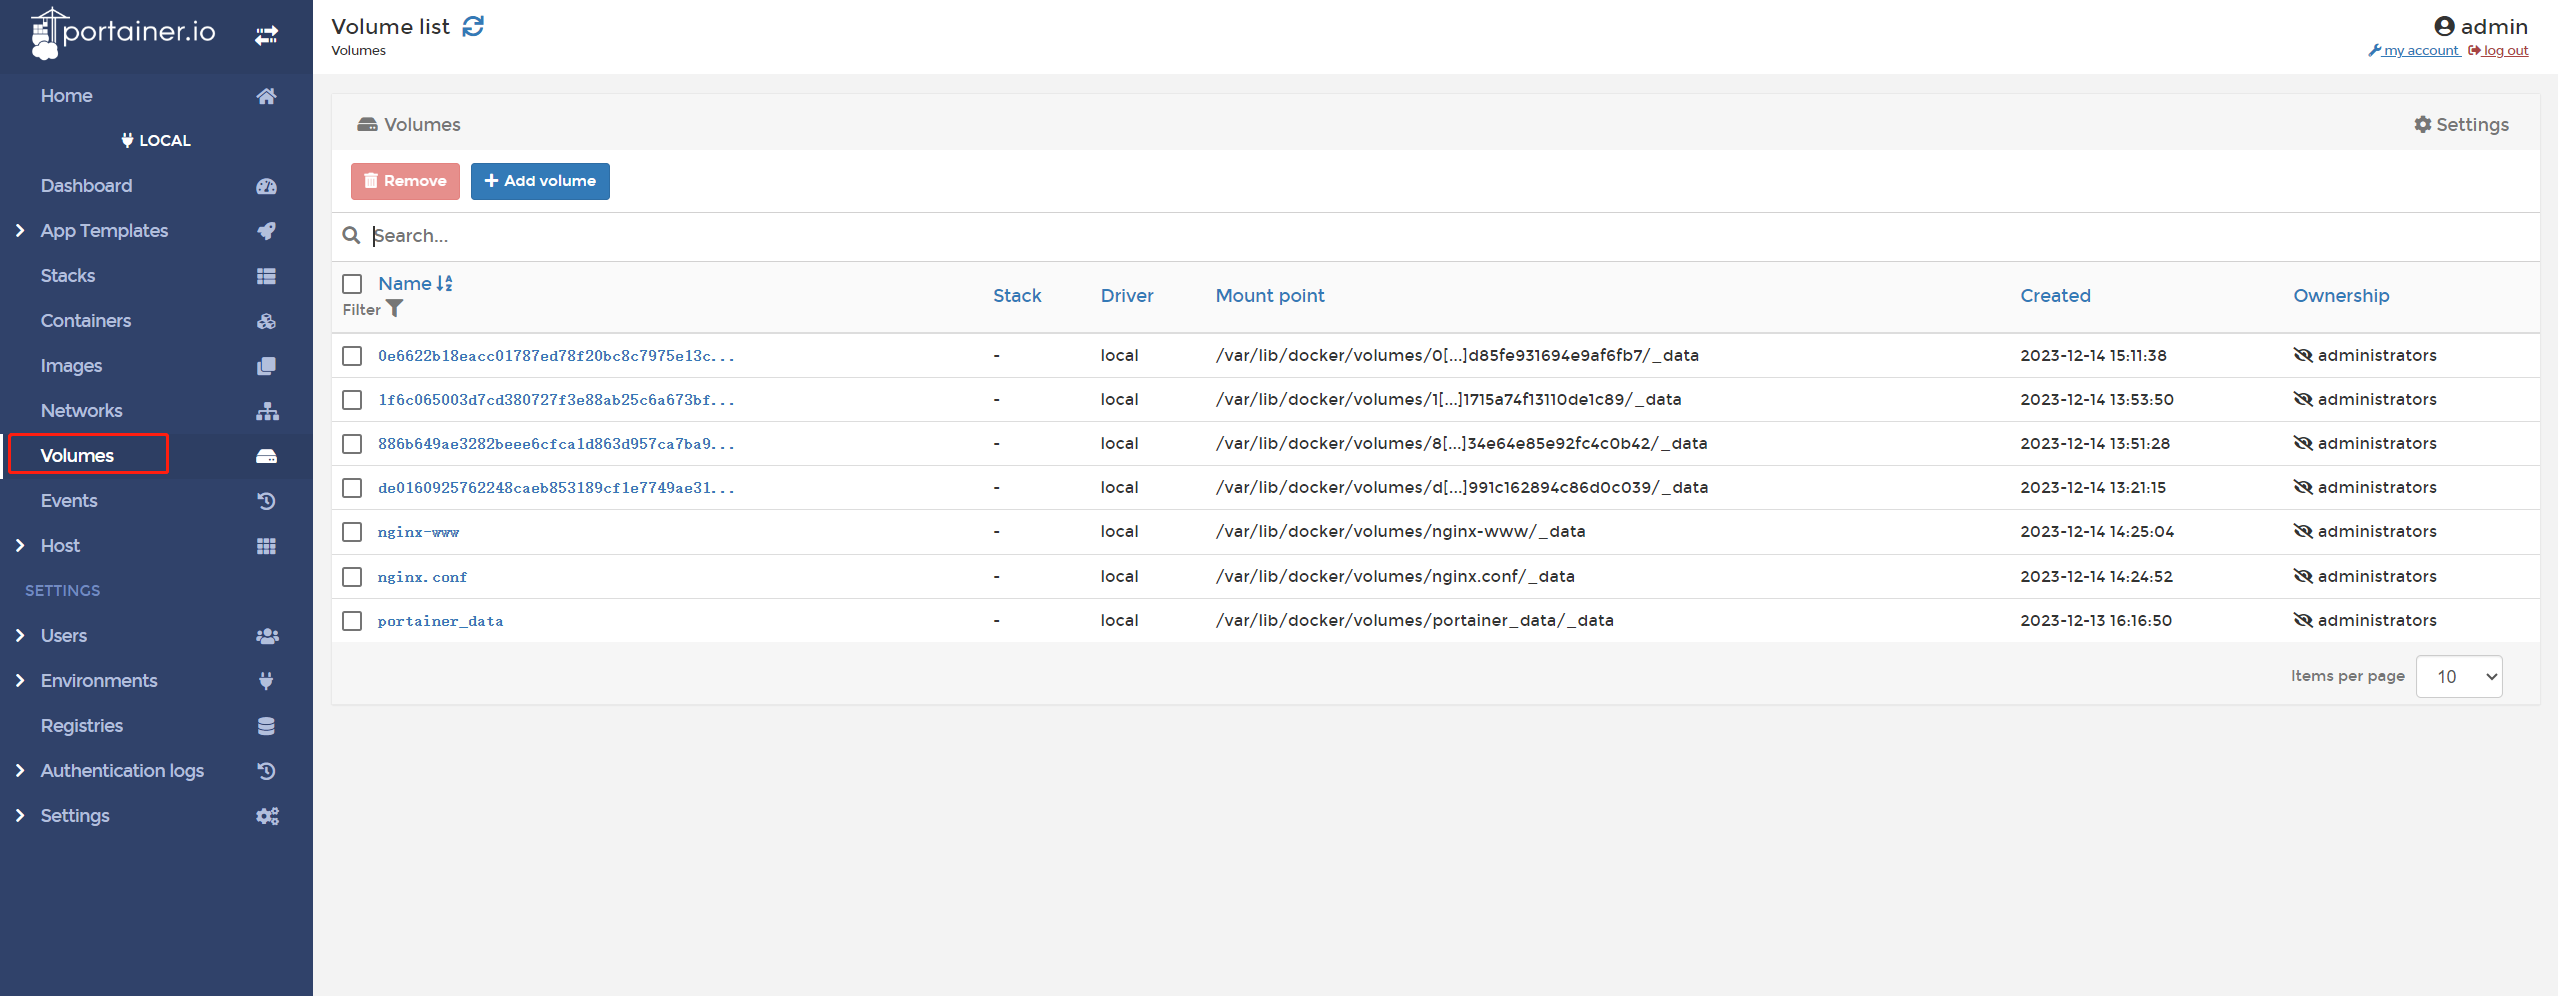Click the App Templates rocket icon
The height and width of the screenshot is (996, 2558).
pos(266,231)
